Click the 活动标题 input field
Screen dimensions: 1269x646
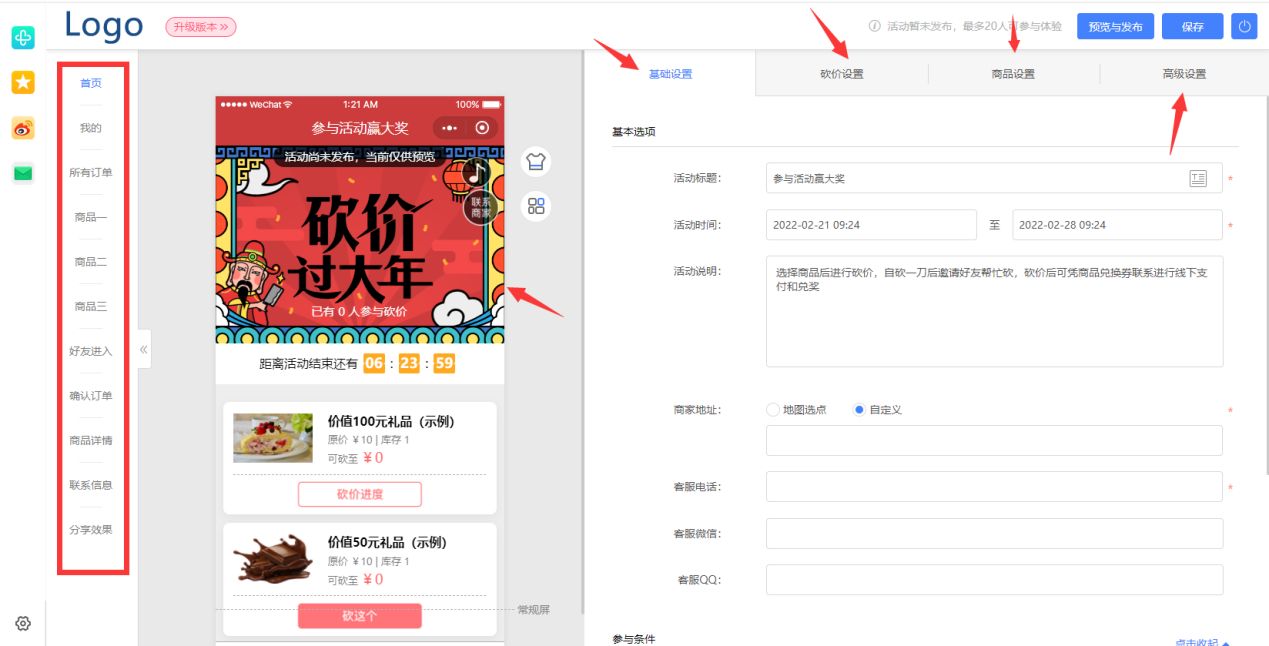click(994, 179)
